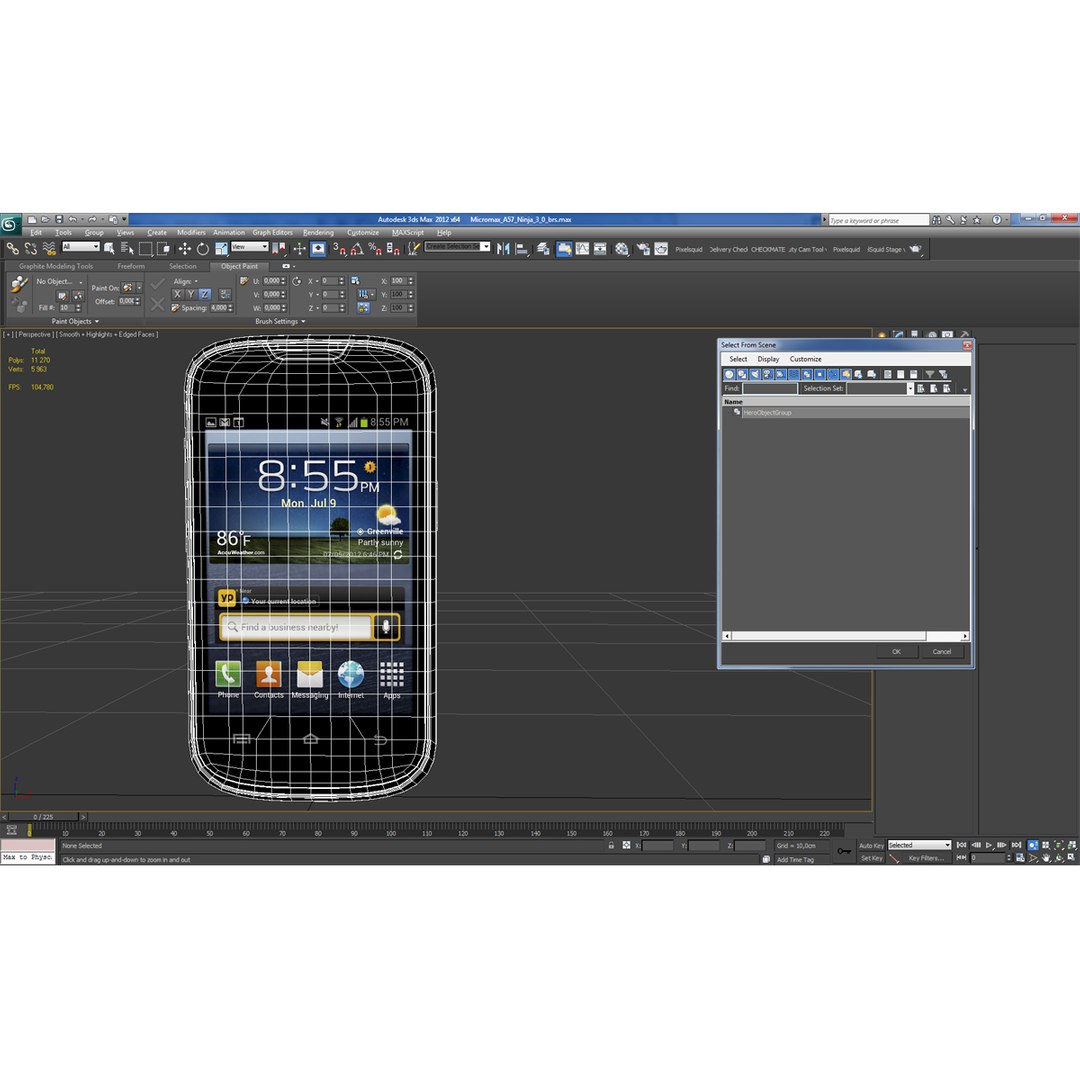
Task: Open the Material Editor sphere icon
Action: [x=621, y=249]
